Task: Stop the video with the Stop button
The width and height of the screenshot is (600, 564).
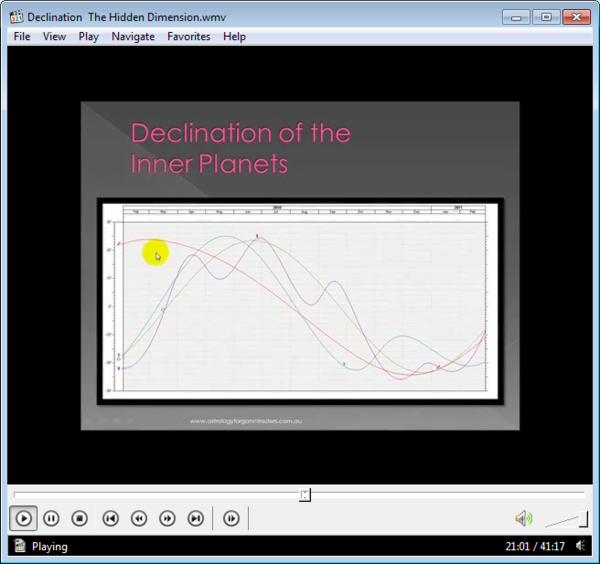Action: pos(80,518)
